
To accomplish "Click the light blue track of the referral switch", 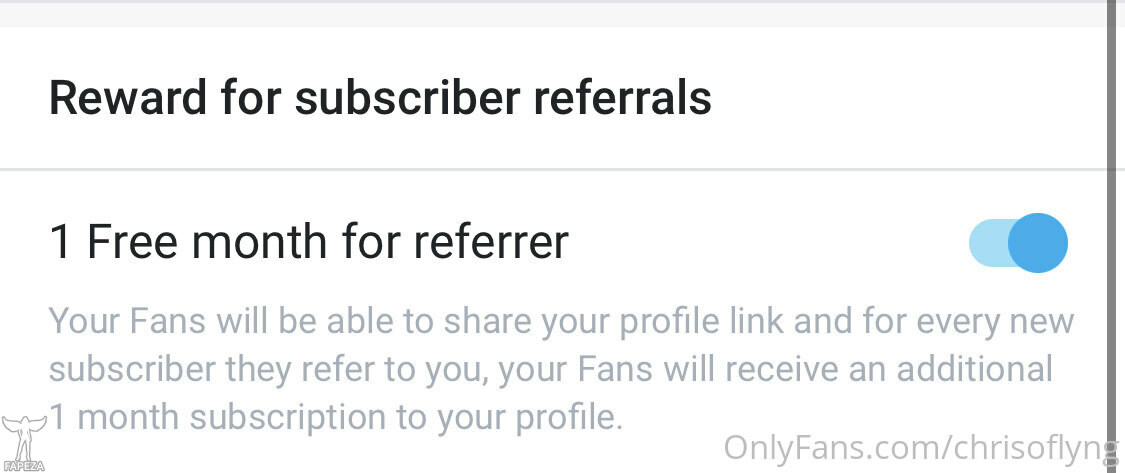I will (x=986, y=243).
